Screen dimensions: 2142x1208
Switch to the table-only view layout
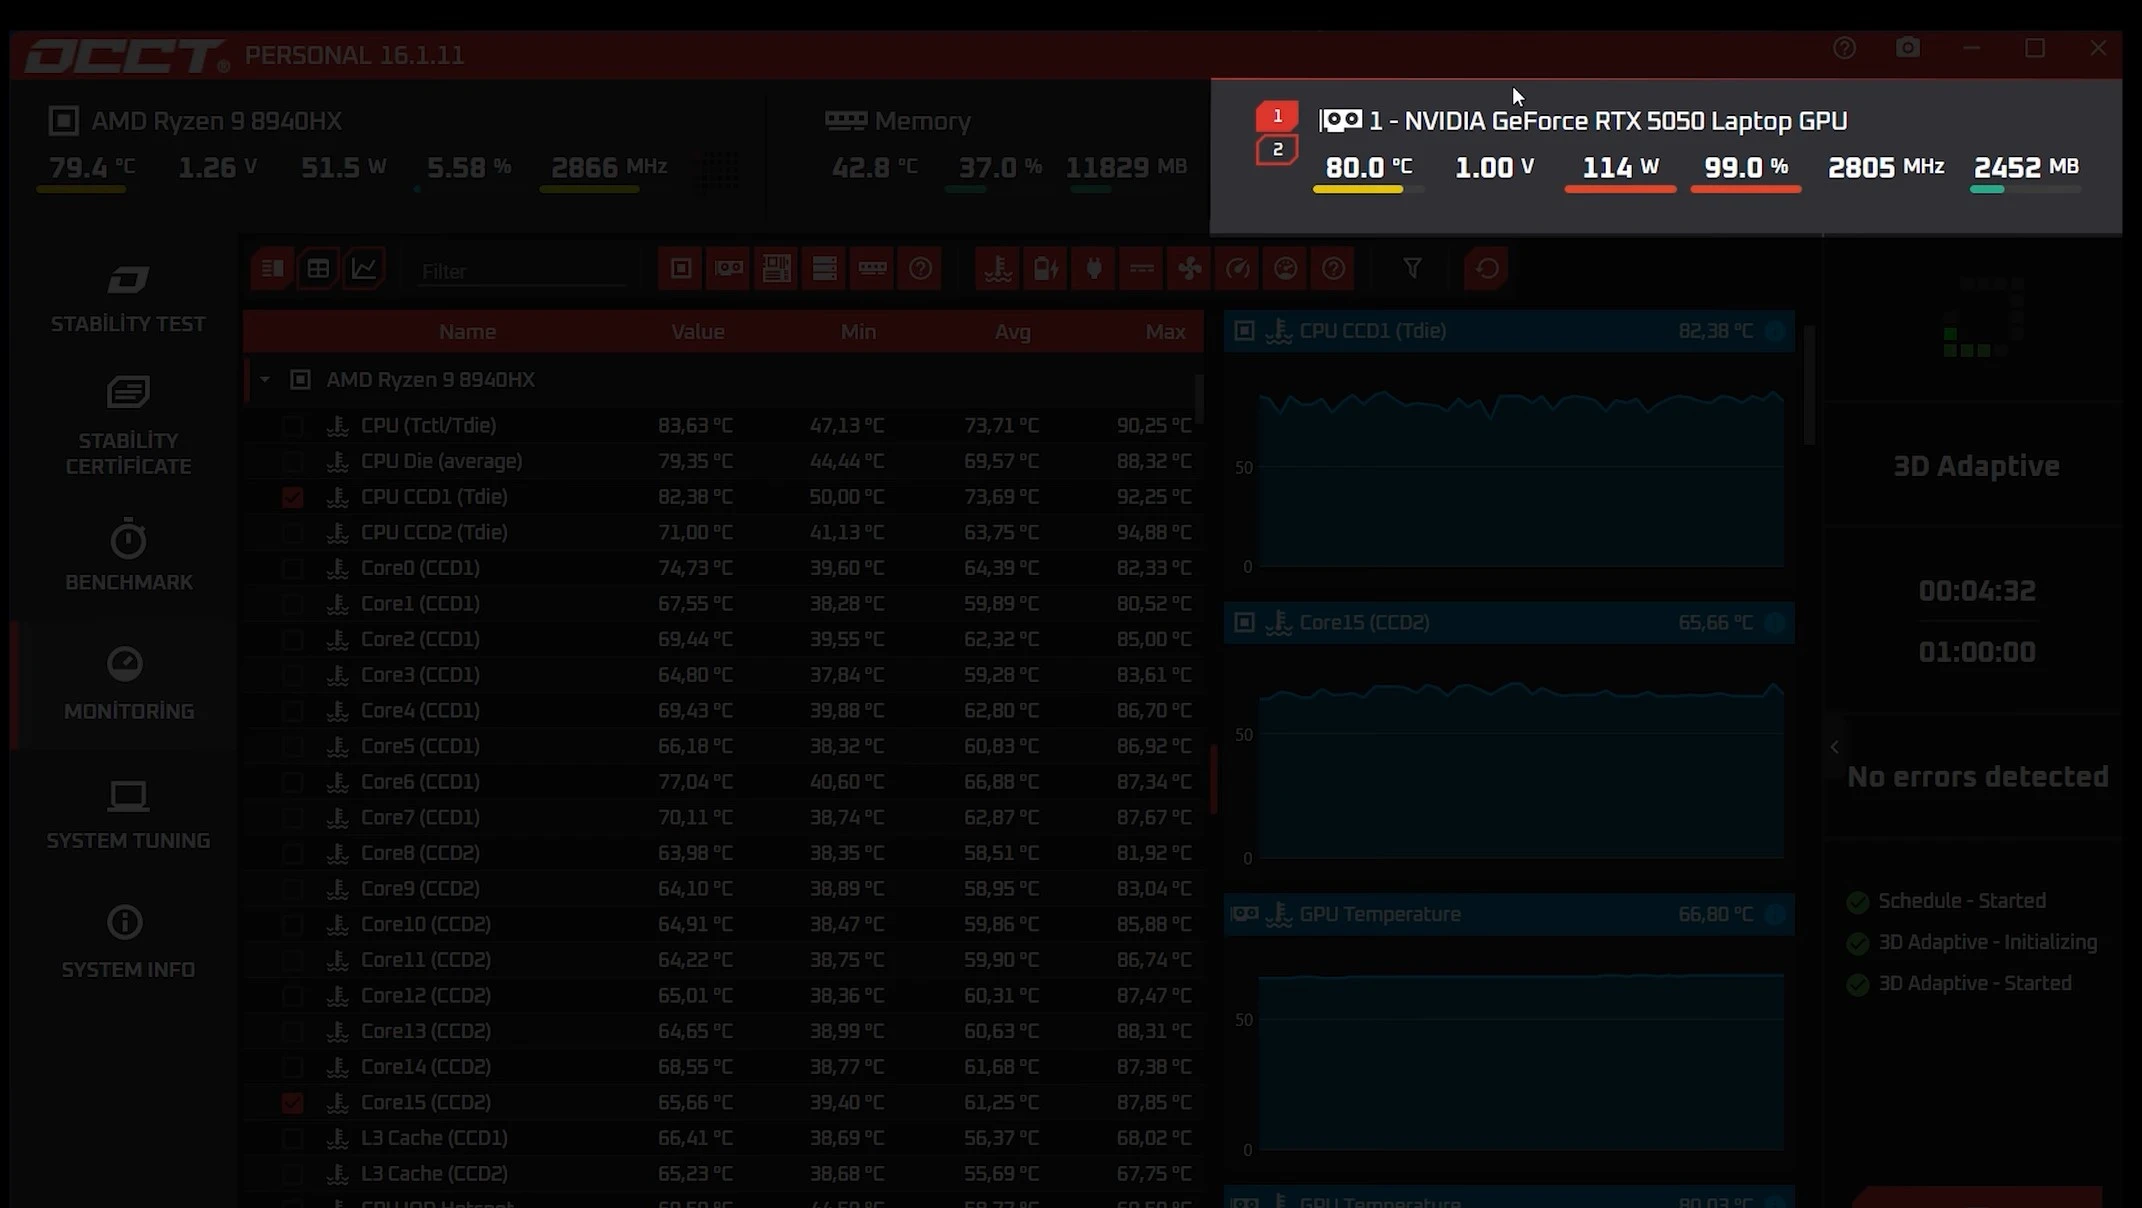coord(318,268)
